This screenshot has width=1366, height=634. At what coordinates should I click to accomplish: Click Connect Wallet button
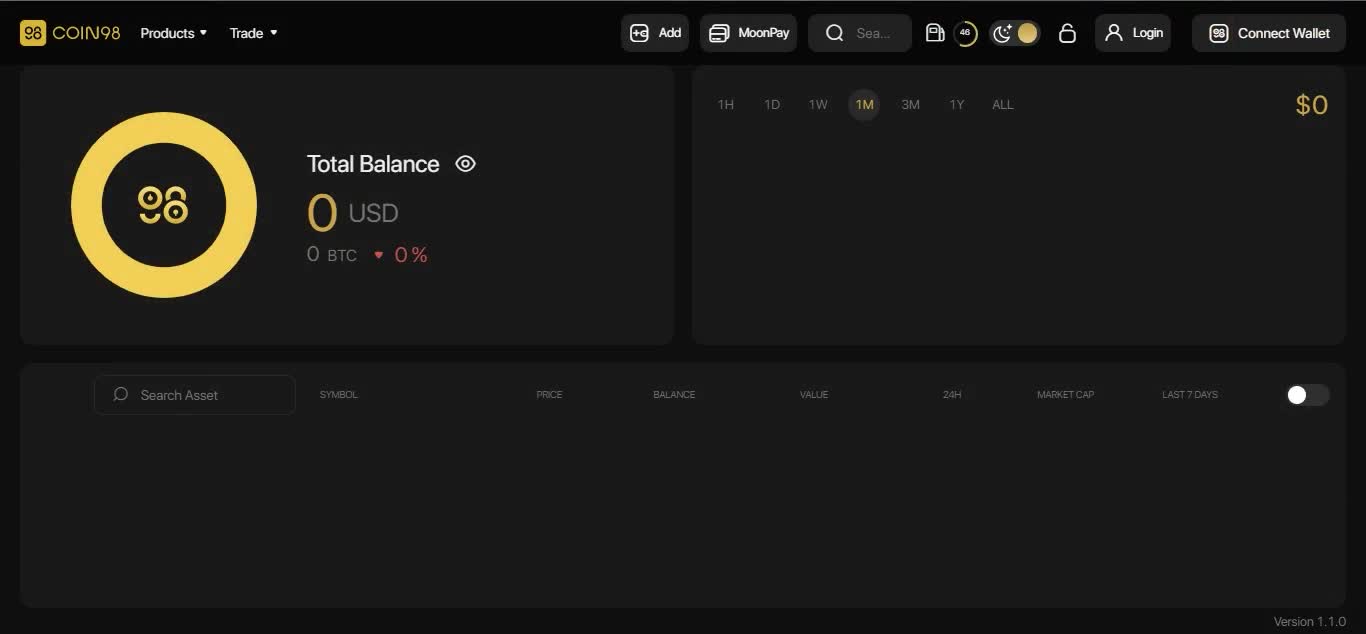(1268, 33)
